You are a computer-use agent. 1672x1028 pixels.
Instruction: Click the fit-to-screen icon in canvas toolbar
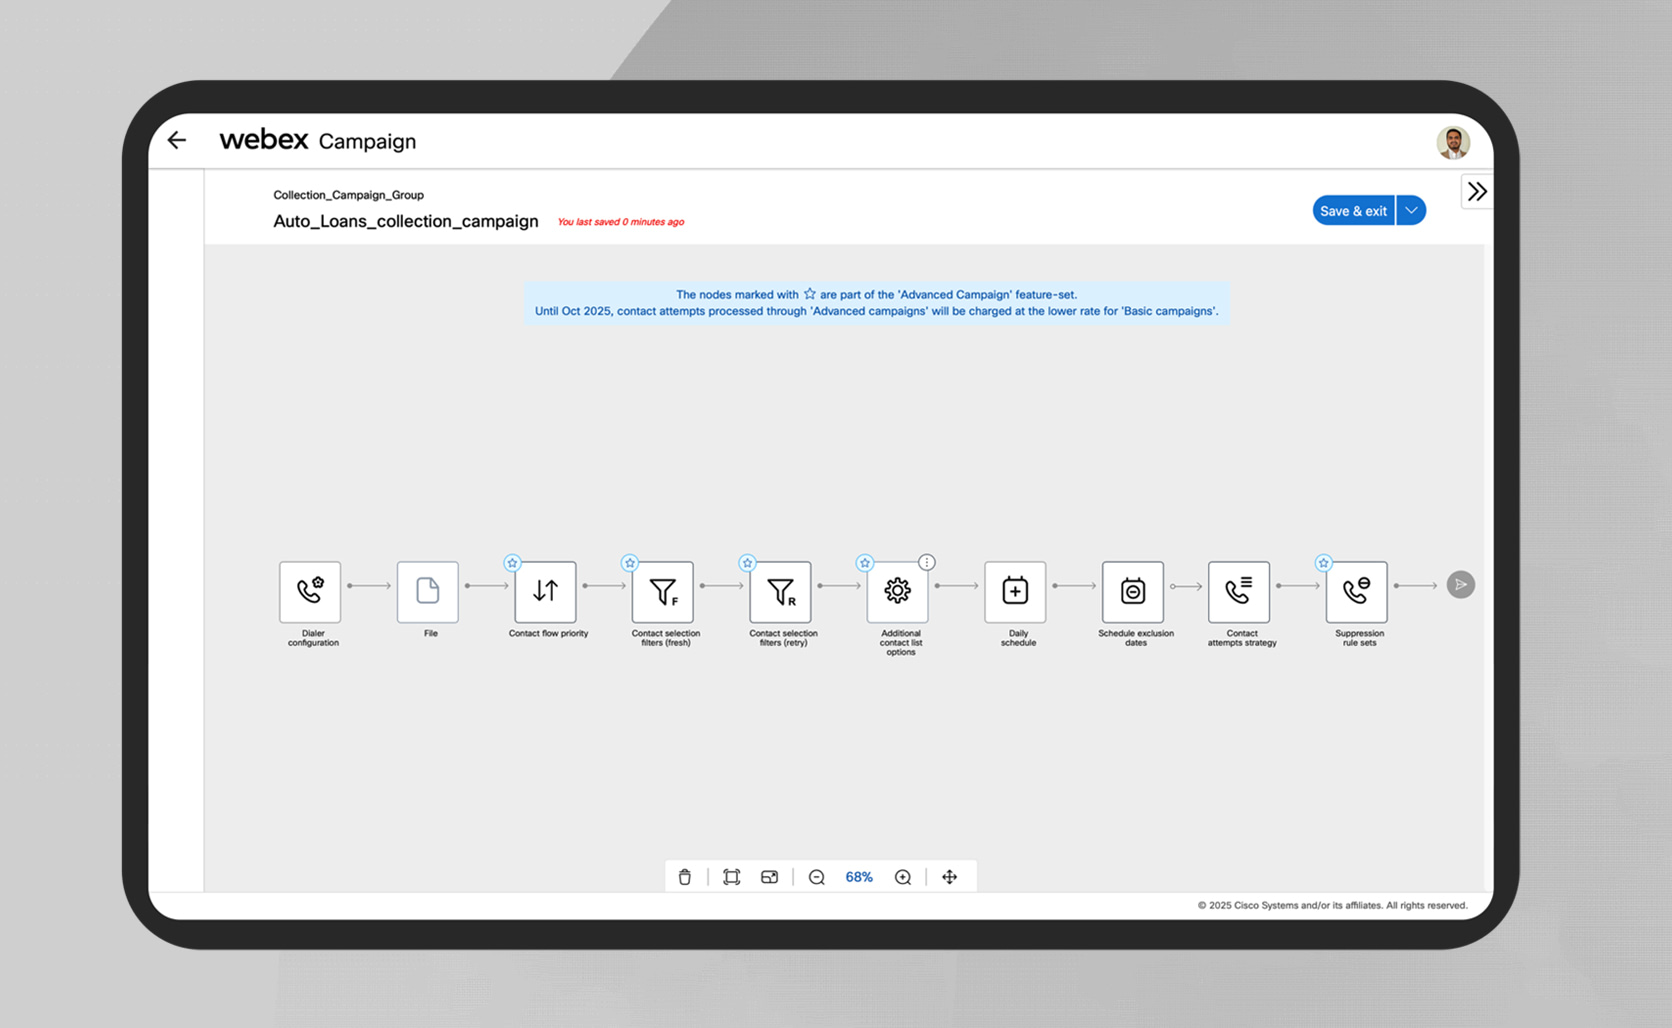point(732,877)
